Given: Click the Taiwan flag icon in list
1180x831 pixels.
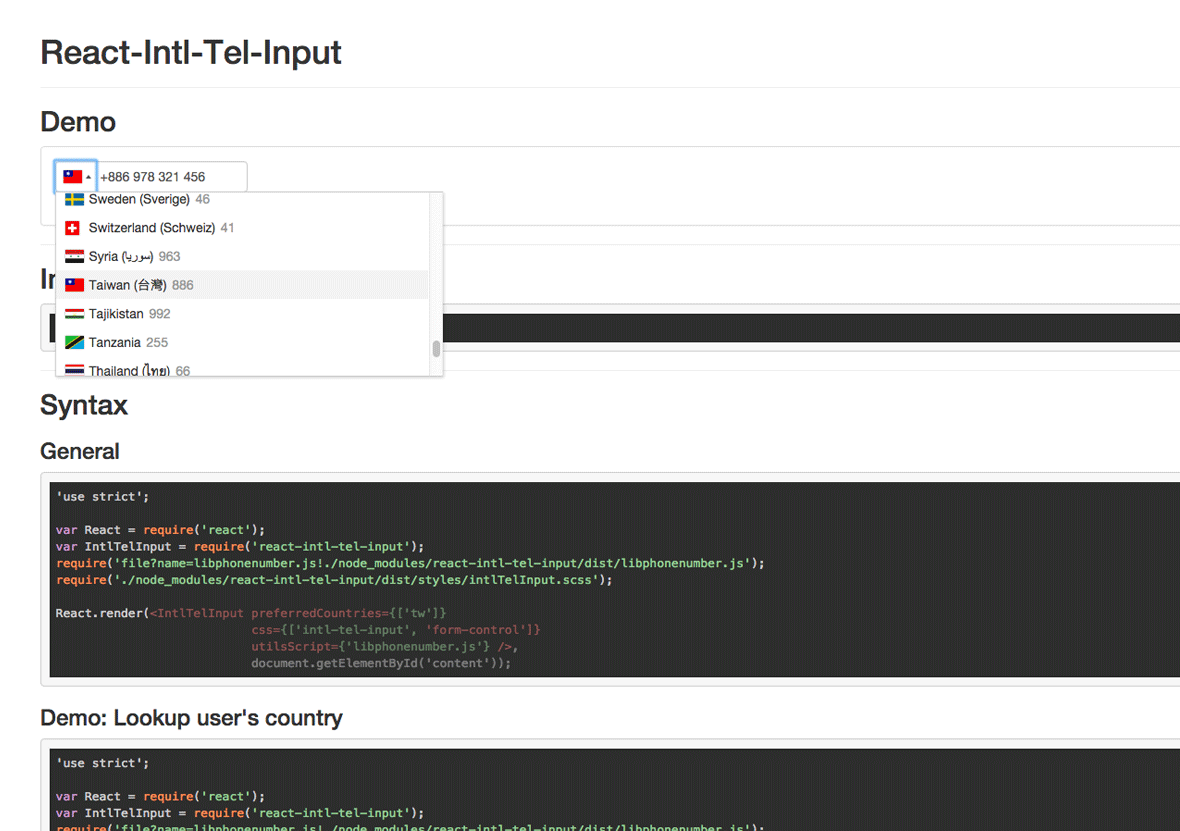Looking at the screenshot, I should [74, 285].
